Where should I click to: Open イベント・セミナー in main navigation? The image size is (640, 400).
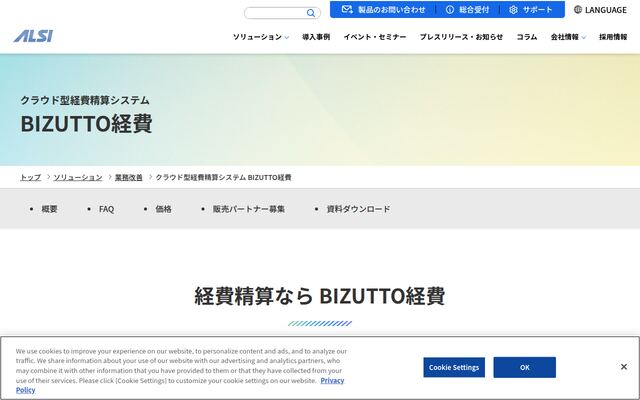pyautogui.click(x=375, y=37)
